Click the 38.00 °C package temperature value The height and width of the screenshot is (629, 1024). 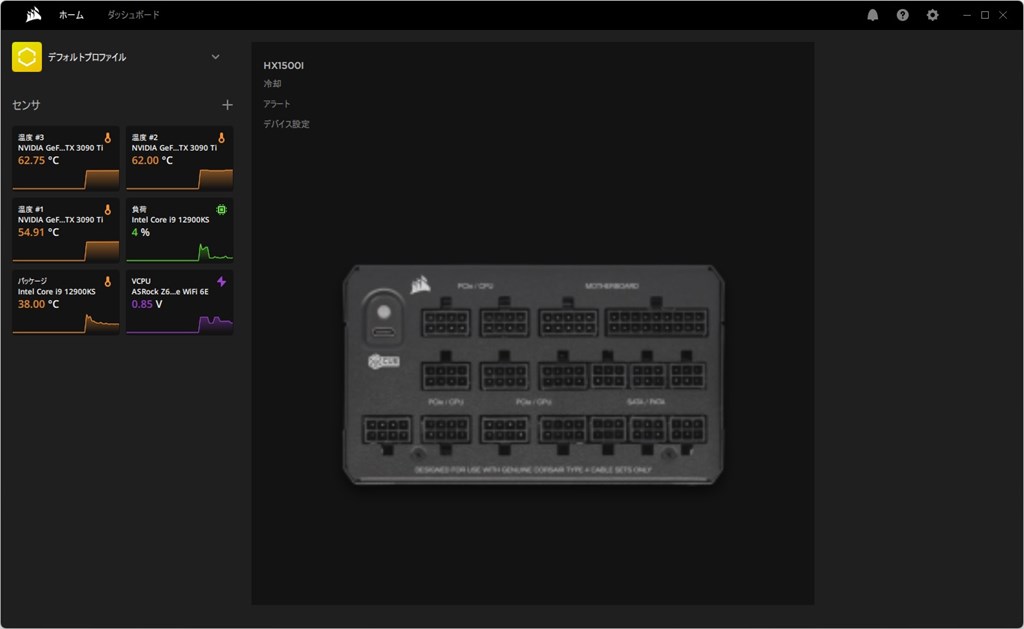point(39,304)
